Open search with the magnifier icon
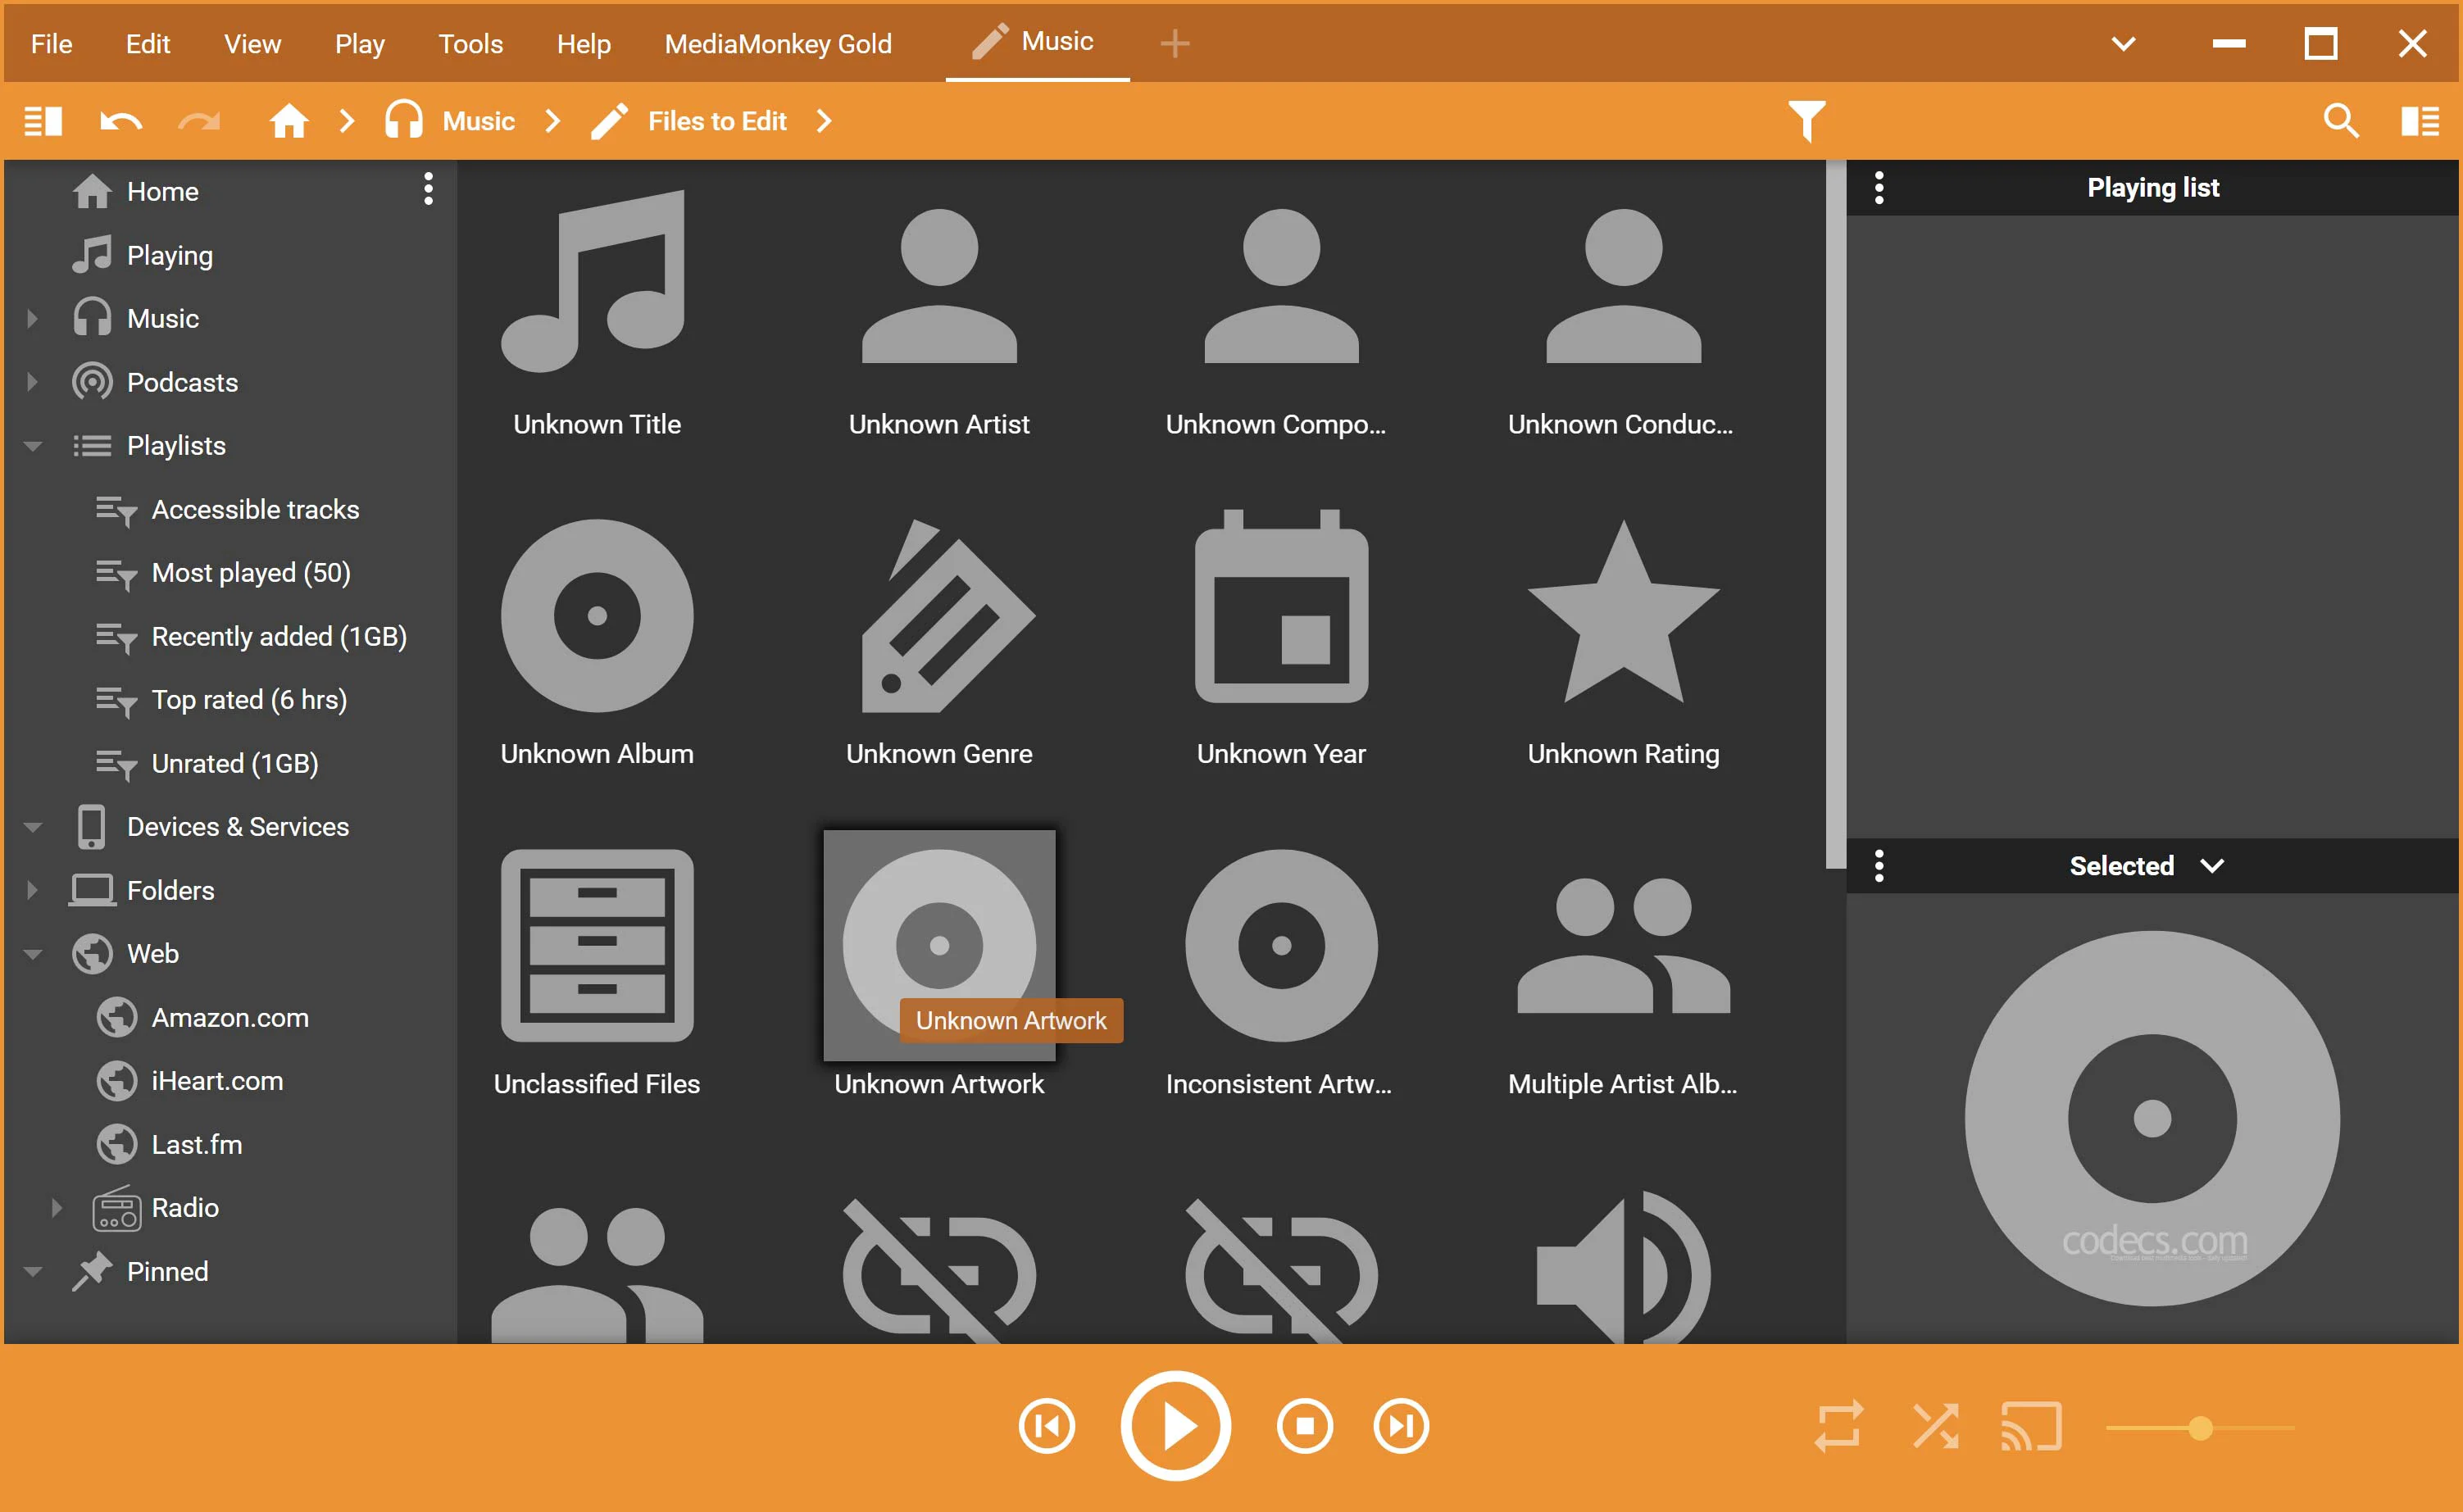This screenshot has height=1512, width=2463. pyautogui.click(x=2340, y=121)
